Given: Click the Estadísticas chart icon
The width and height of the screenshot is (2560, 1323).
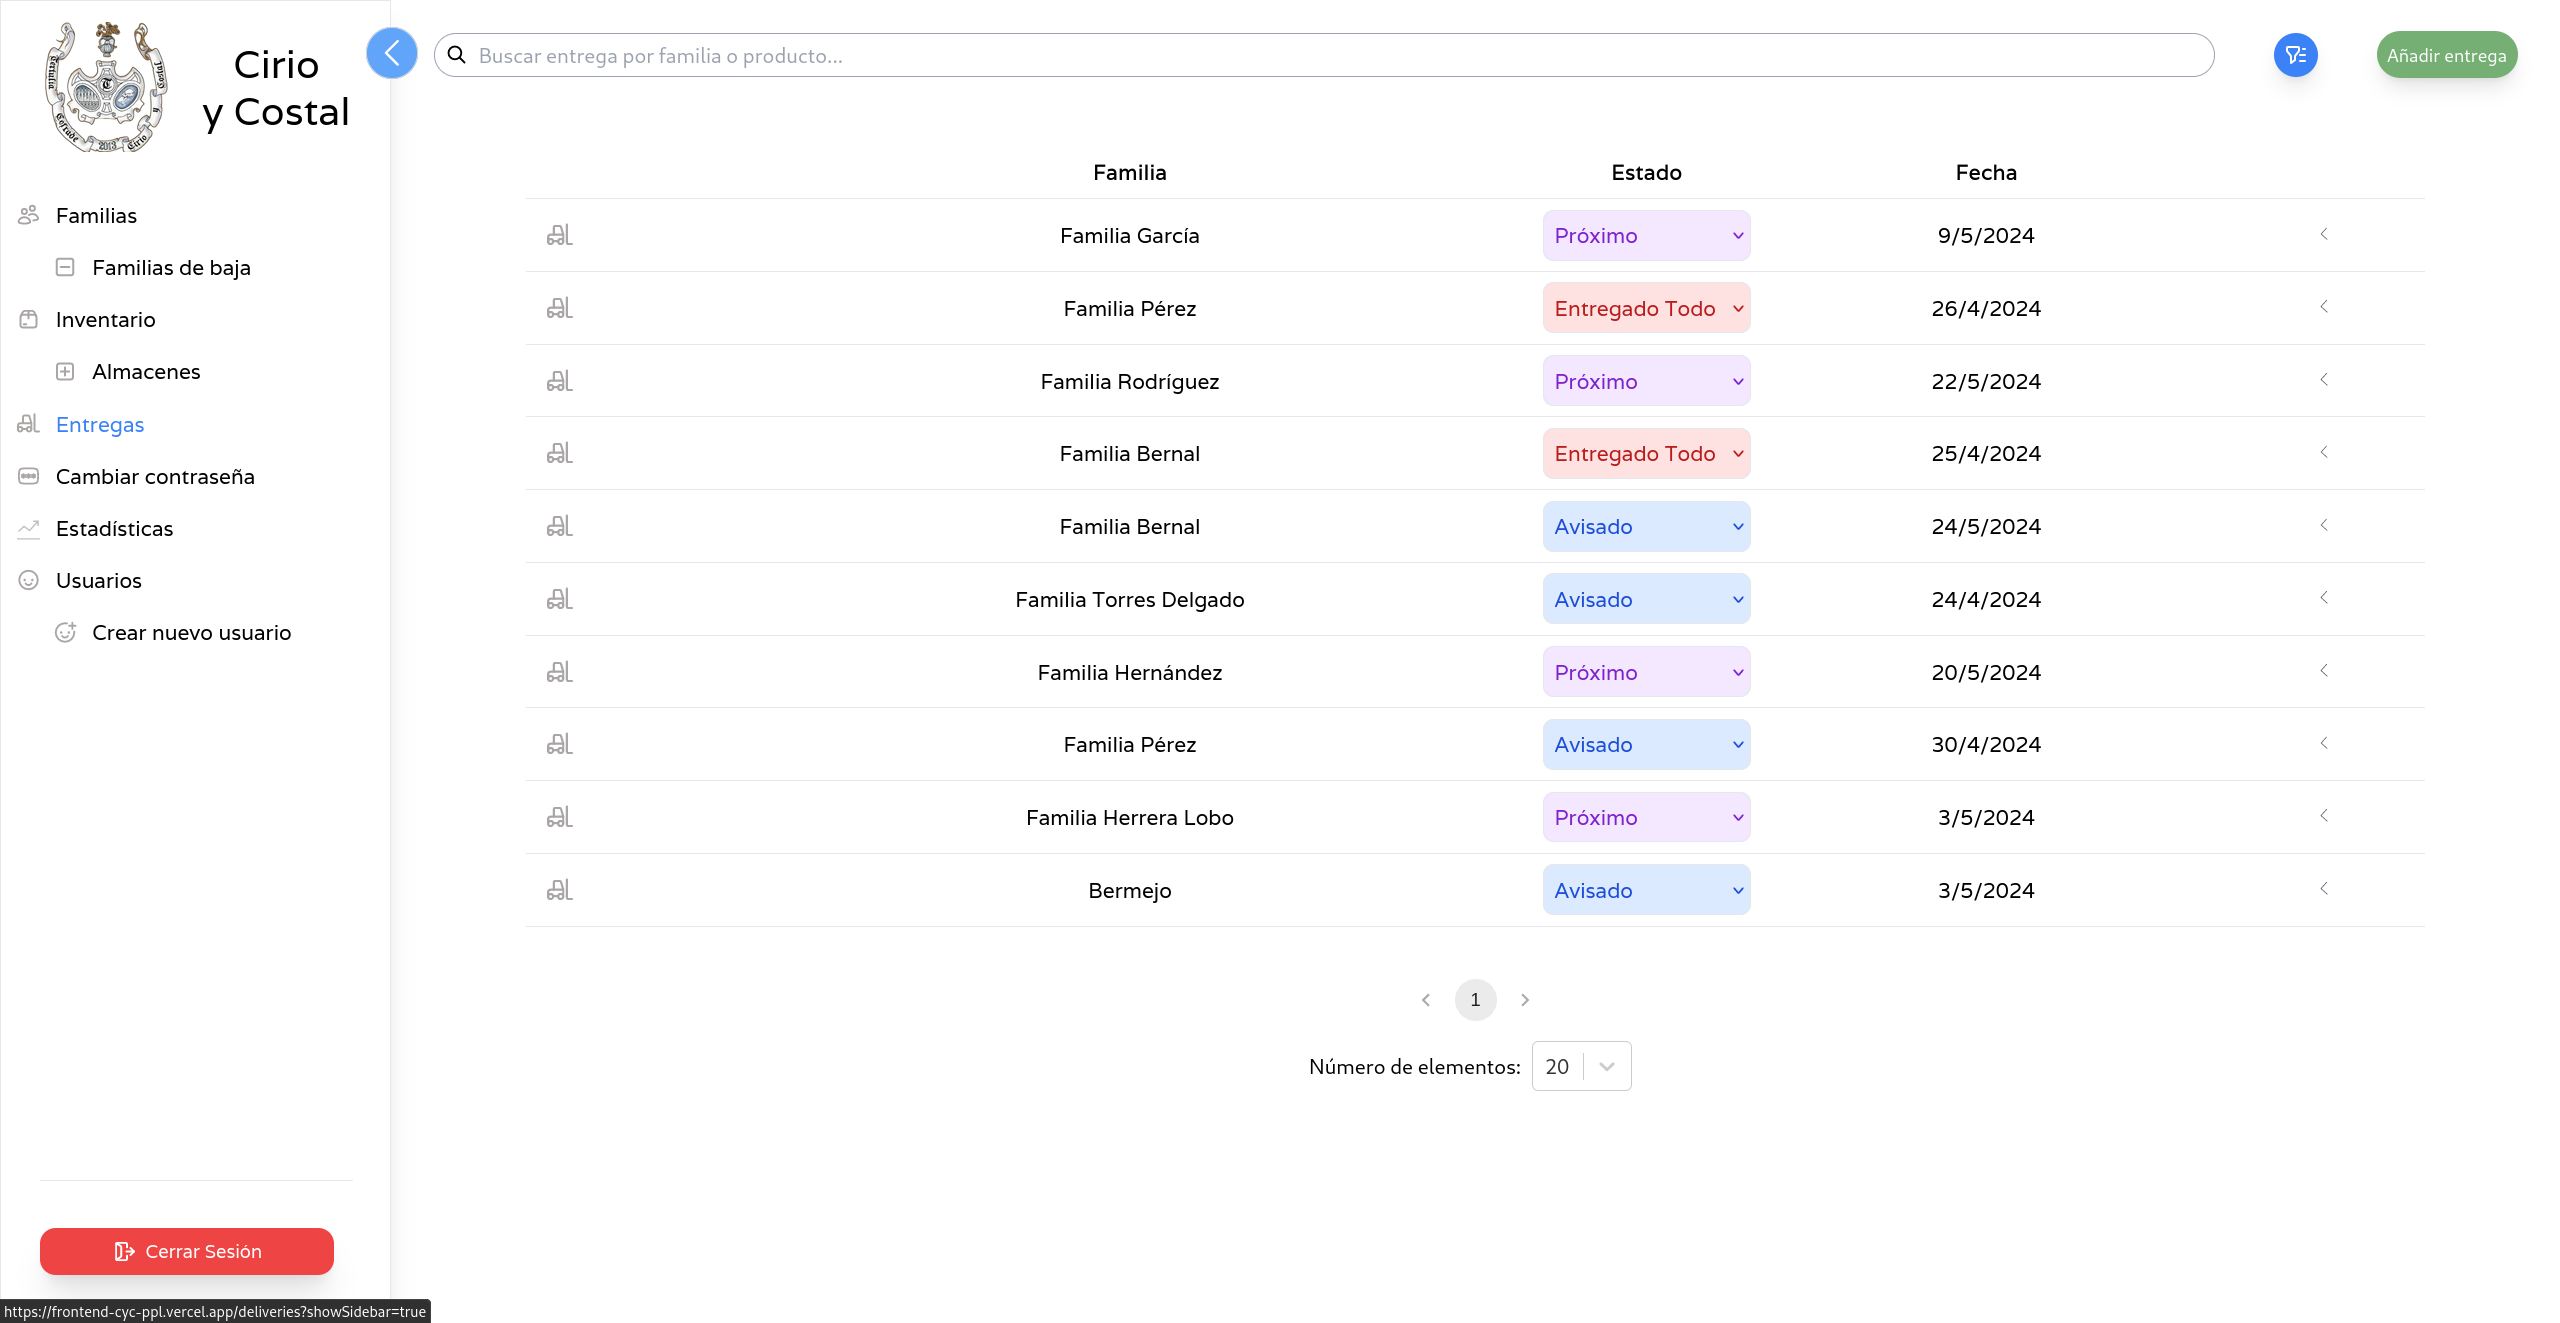Looking at the screenshot, I should point(28,528).
